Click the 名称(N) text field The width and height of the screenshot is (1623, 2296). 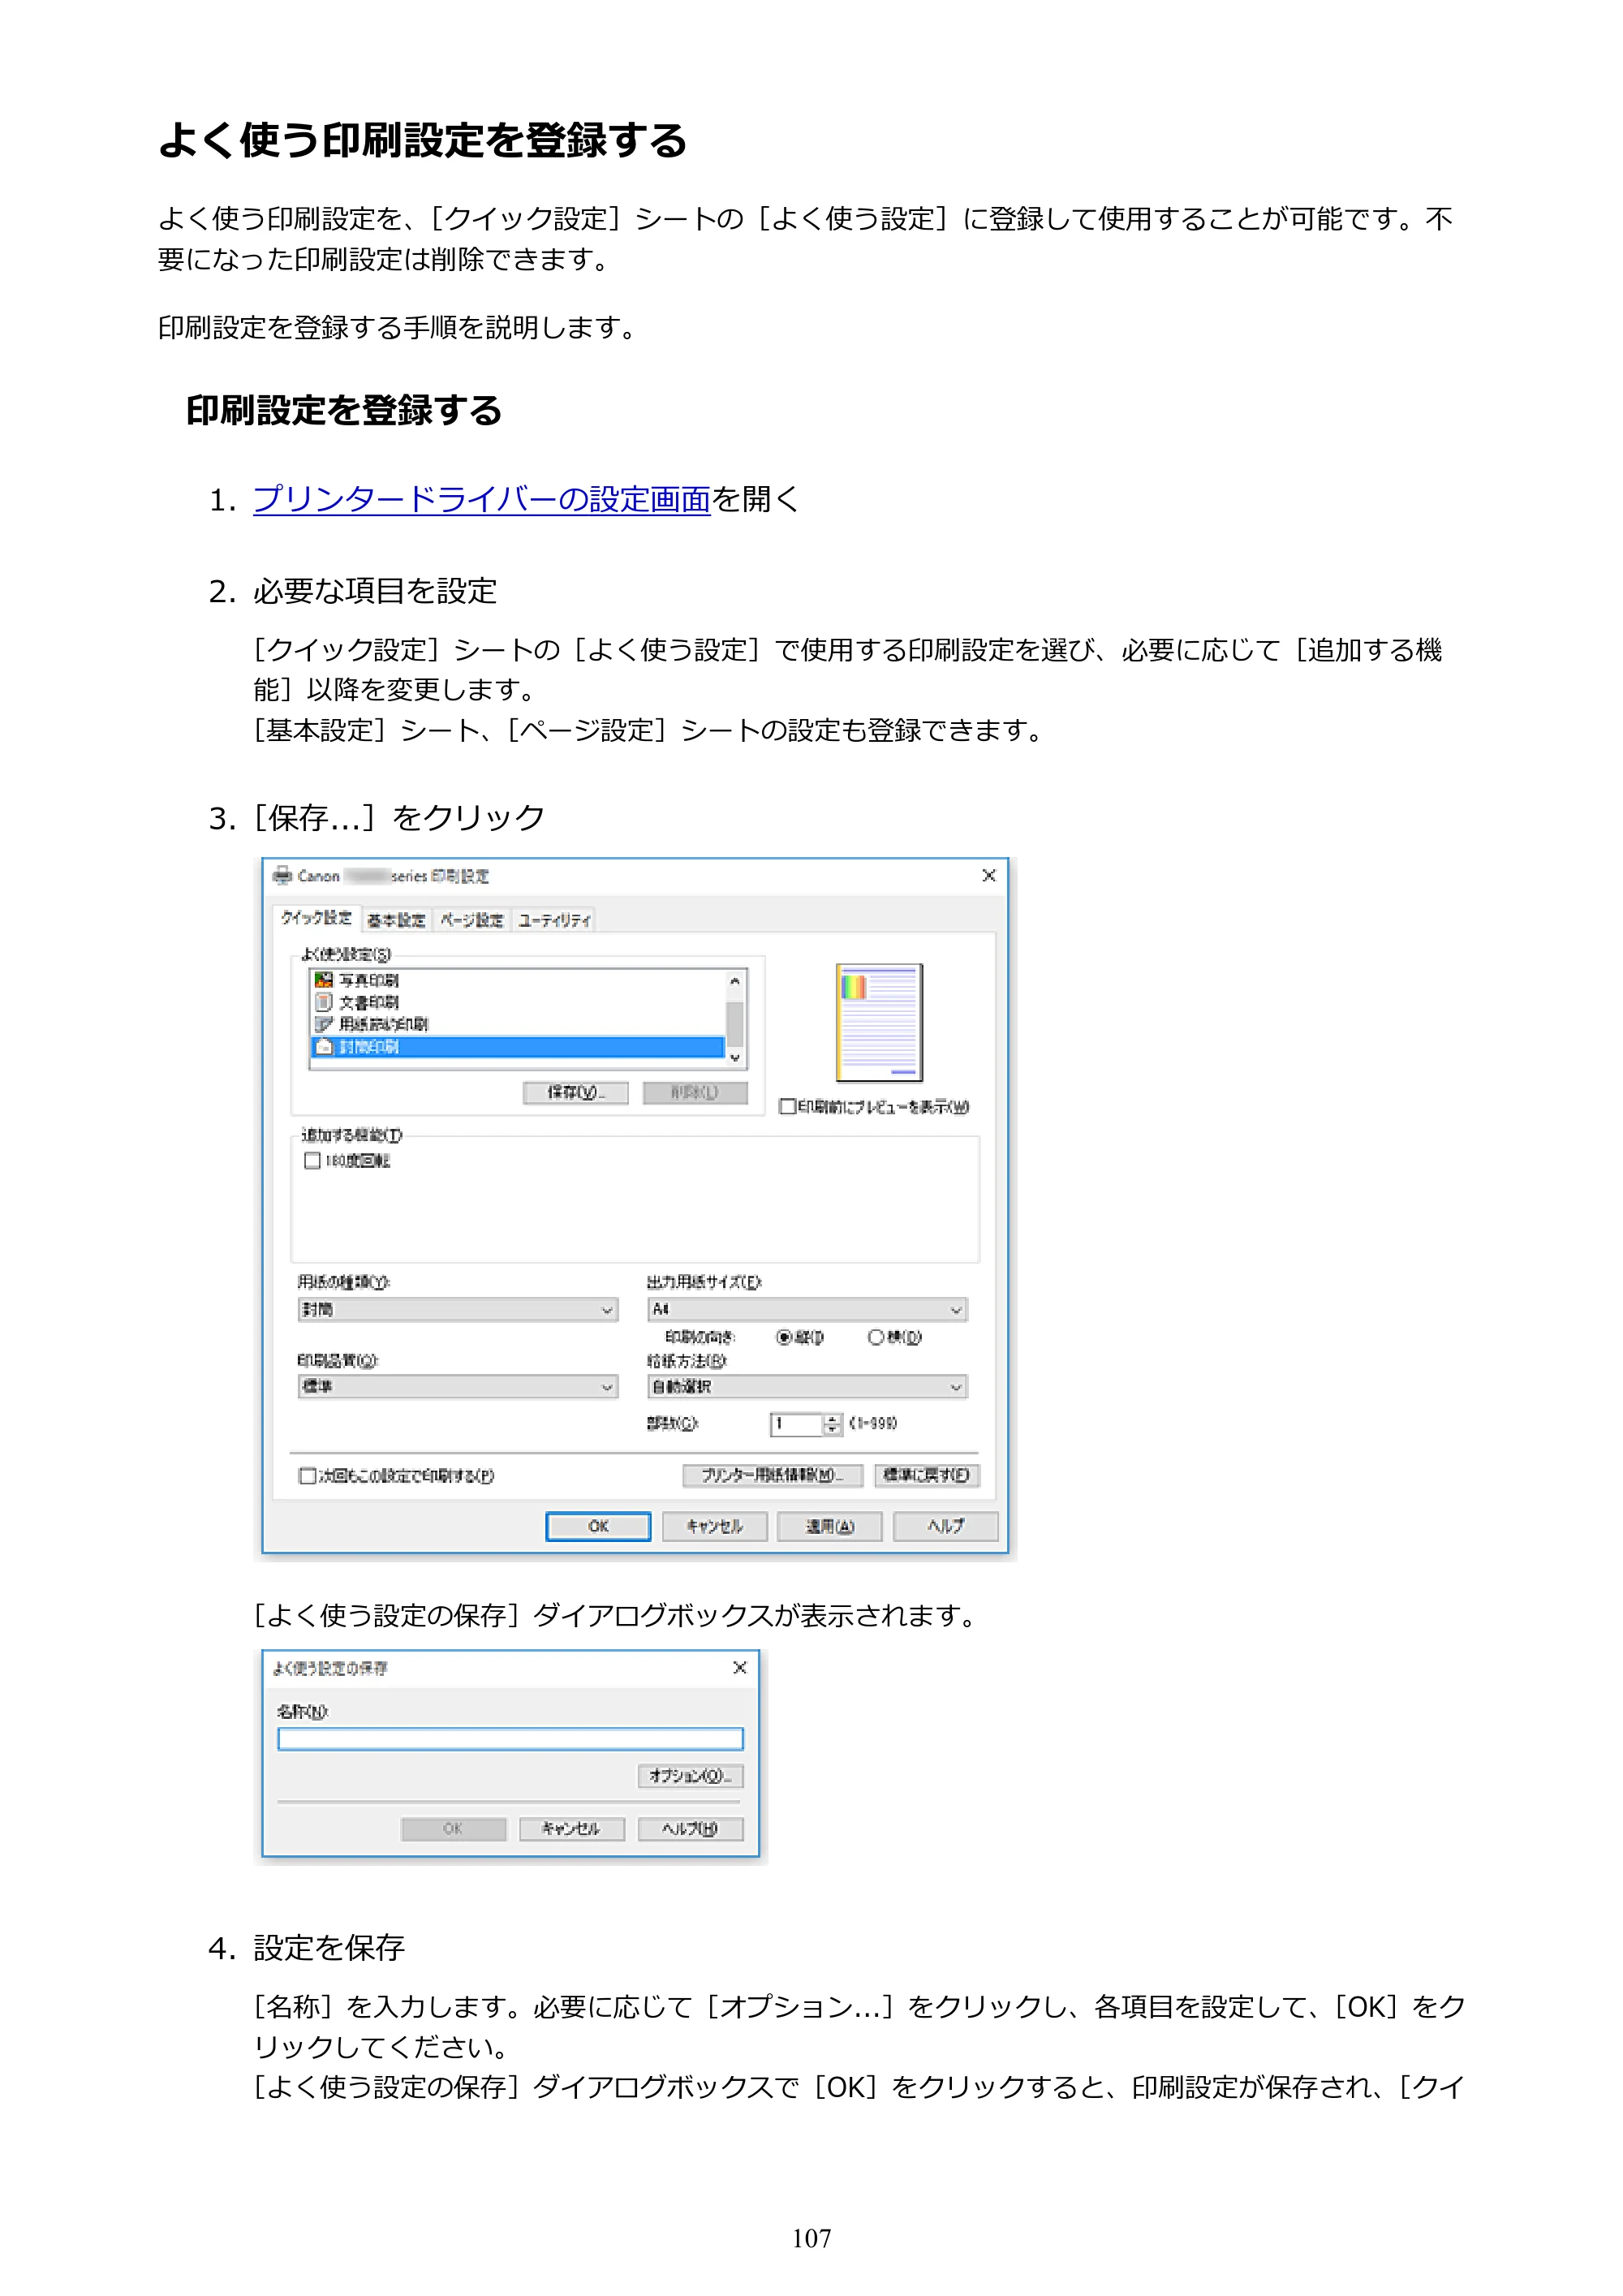[x=510, y=1739]
